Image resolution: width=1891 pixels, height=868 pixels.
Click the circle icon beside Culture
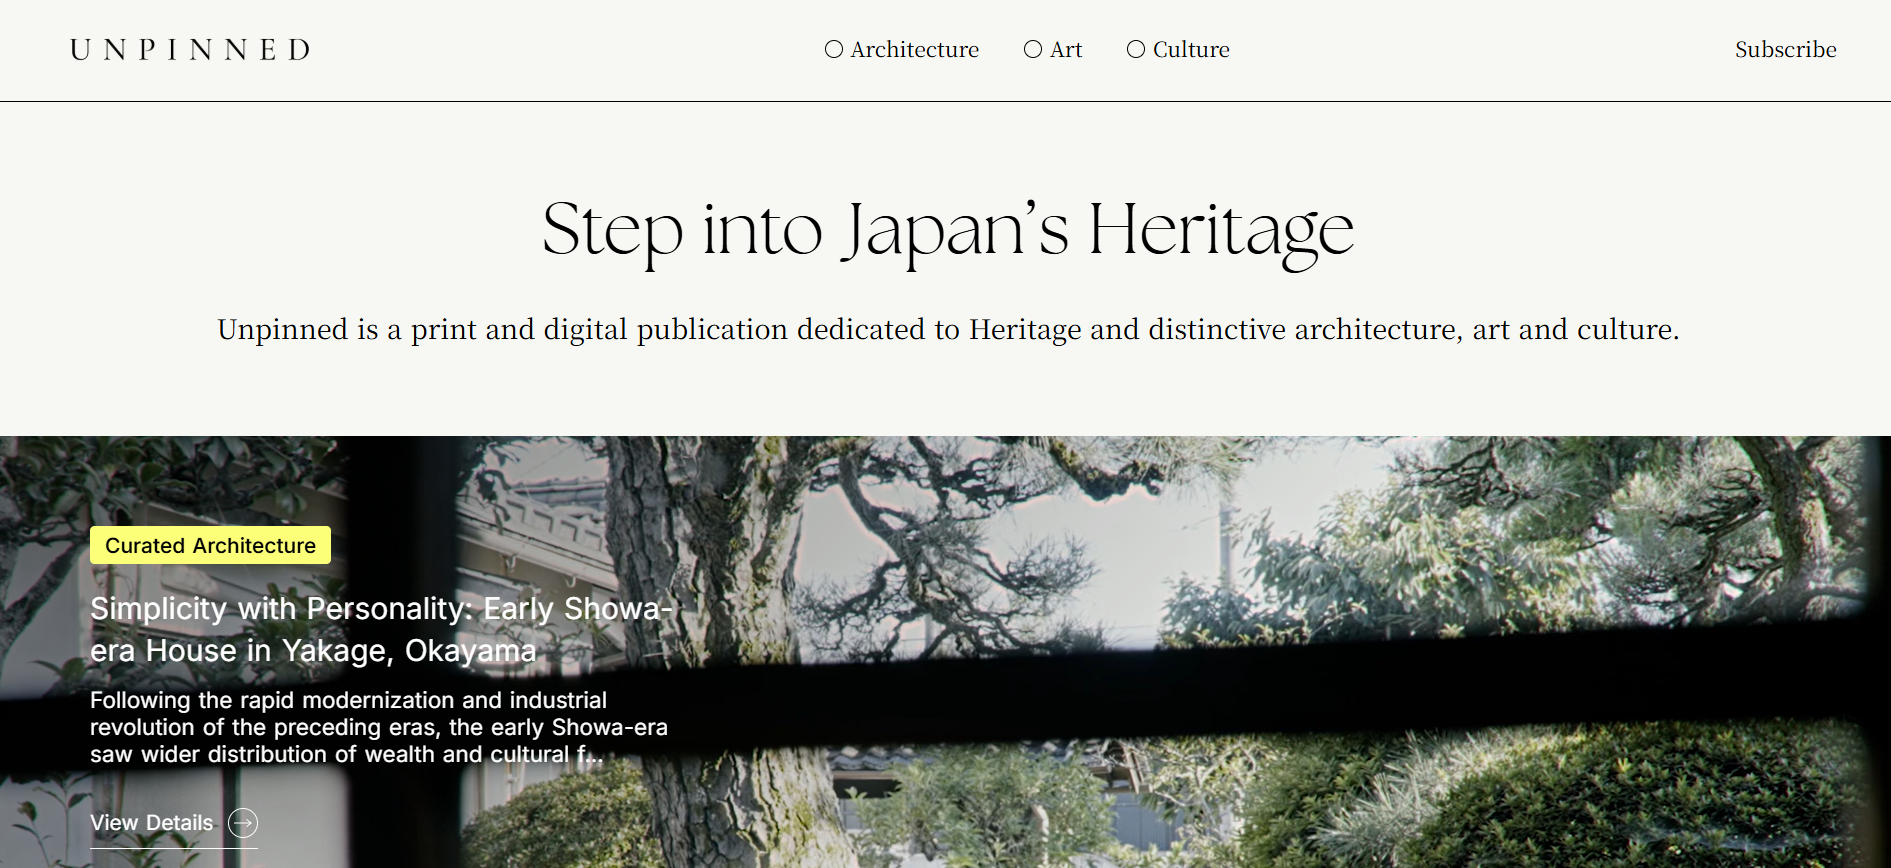click(x=1136, y=50)
